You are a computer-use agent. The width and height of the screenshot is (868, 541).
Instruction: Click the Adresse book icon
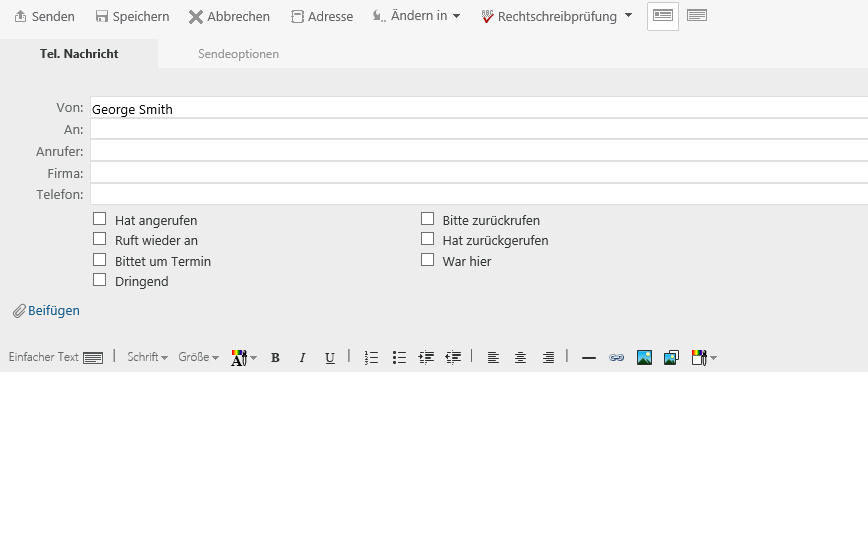tap(297, 17)
